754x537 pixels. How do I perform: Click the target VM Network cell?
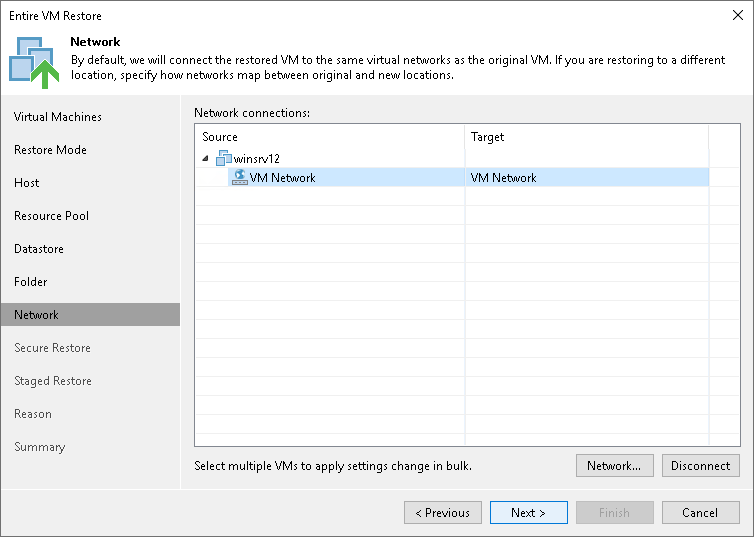[x=587, y=177]
